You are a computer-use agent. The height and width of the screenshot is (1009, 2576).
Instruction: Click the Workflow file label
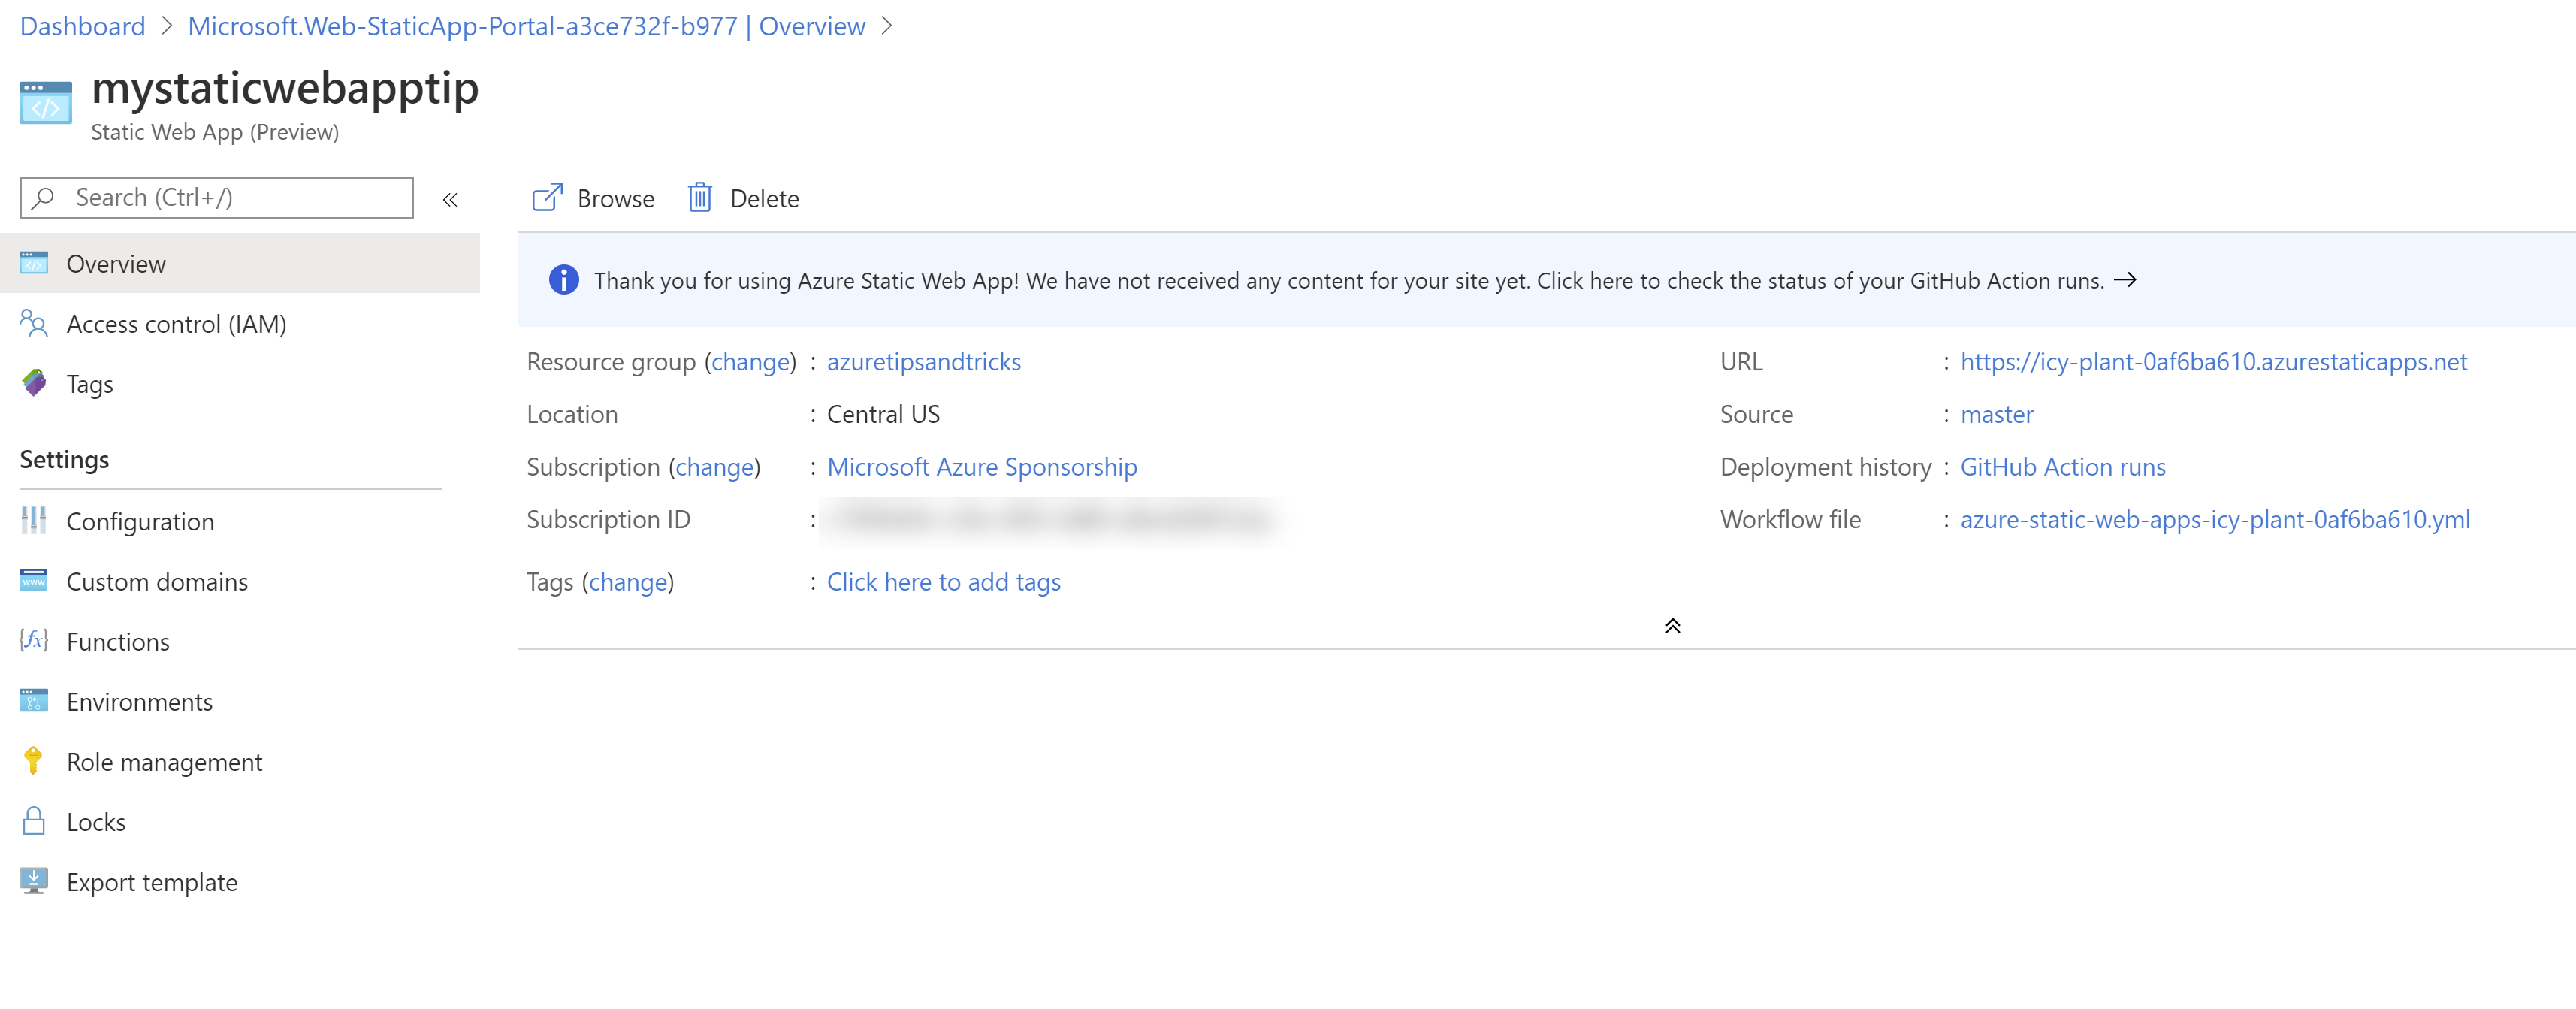click(1790, 519)
